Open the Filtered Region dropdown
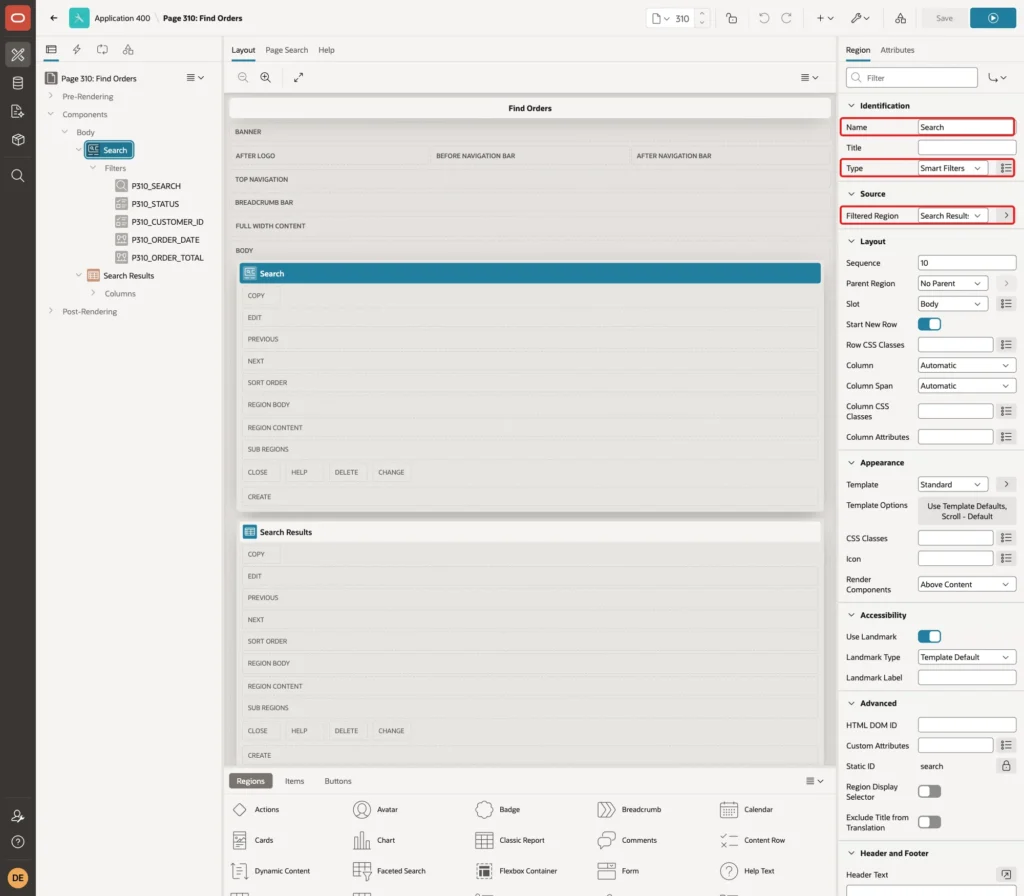 (952, 216)
